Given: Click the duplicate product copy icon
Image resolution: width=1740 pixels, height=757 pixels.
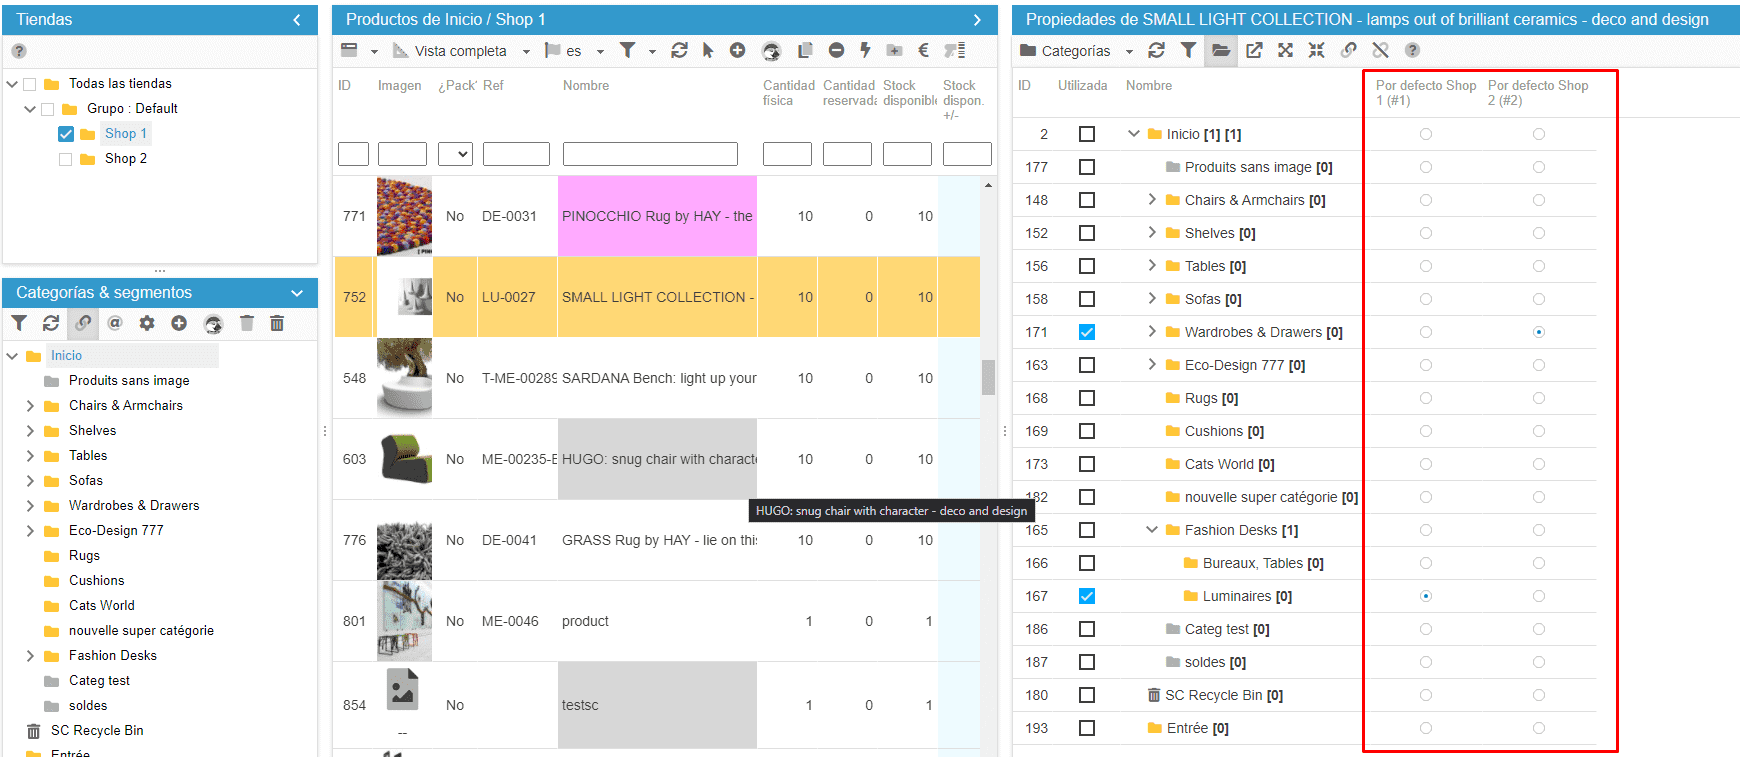Looking at the screenshot, I should coord(805,50).
